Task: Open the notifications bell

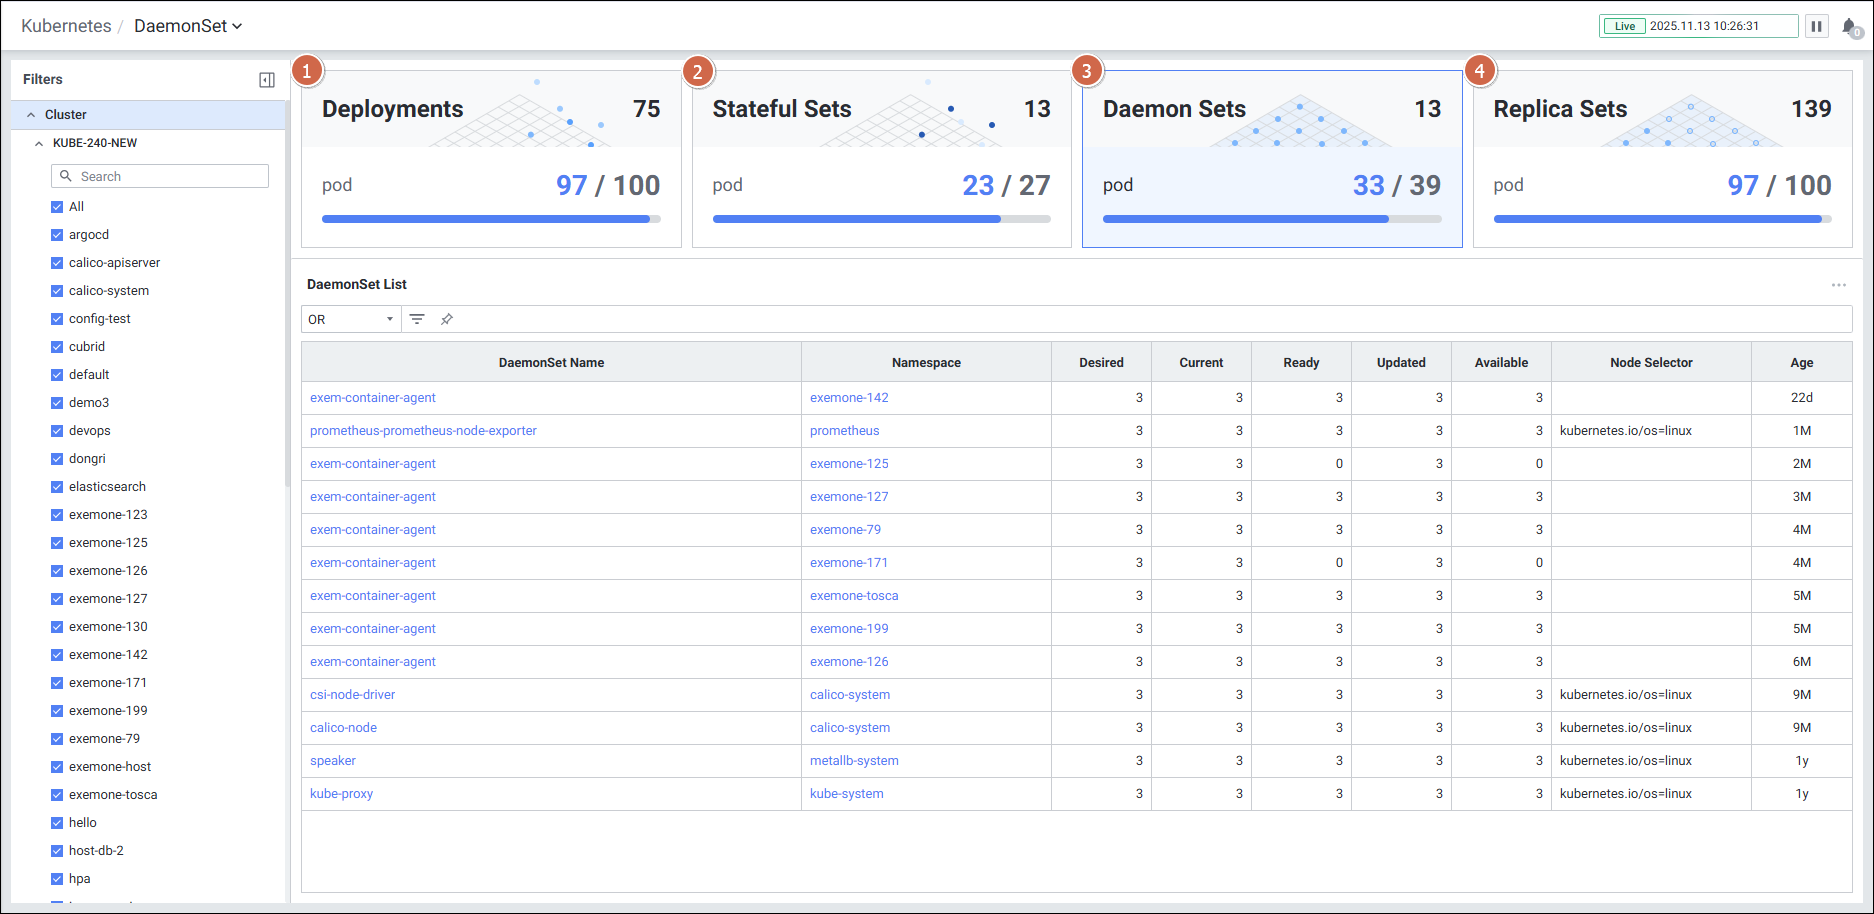Action: coord(1850,27)
